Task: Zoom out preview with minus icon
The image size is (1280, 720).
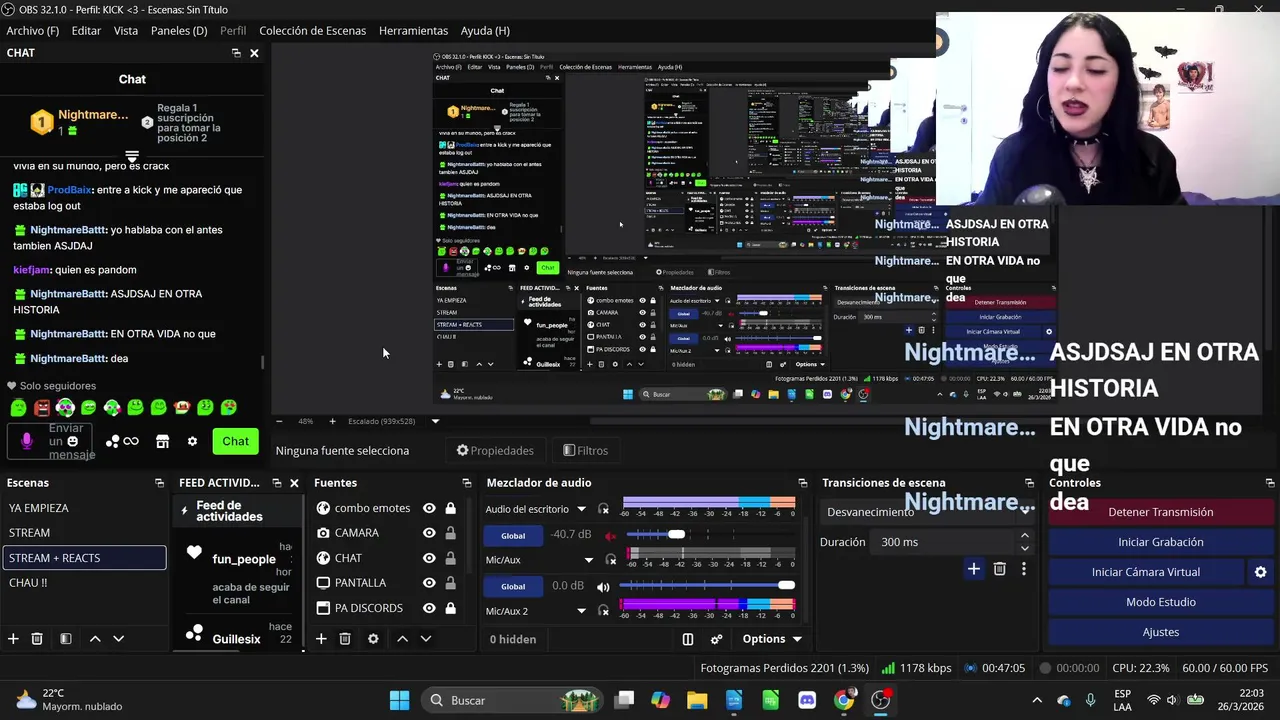Action: click(279, 421)
